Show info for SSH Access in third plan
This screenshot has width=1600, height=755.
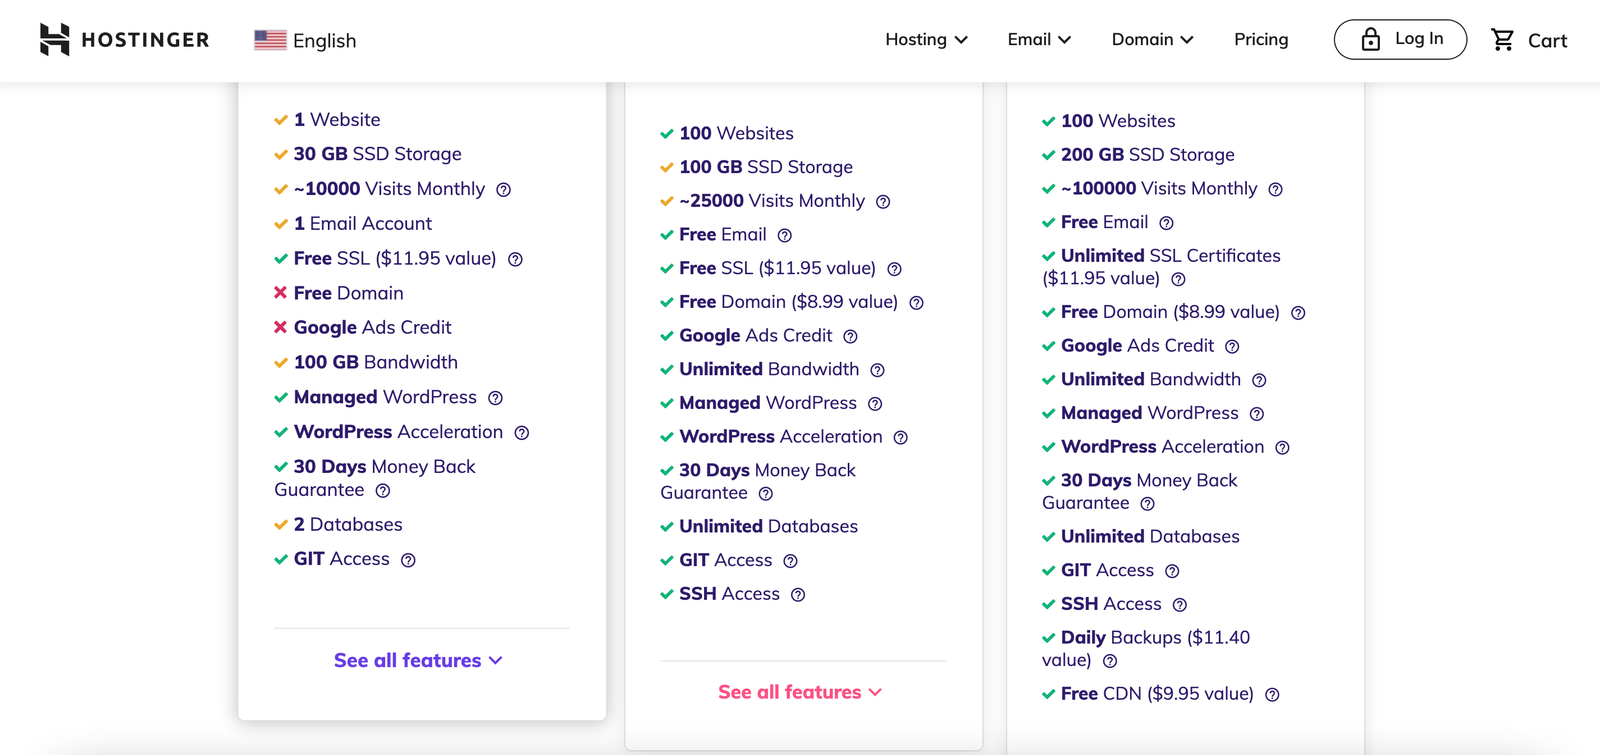[x=1180, y=605]
